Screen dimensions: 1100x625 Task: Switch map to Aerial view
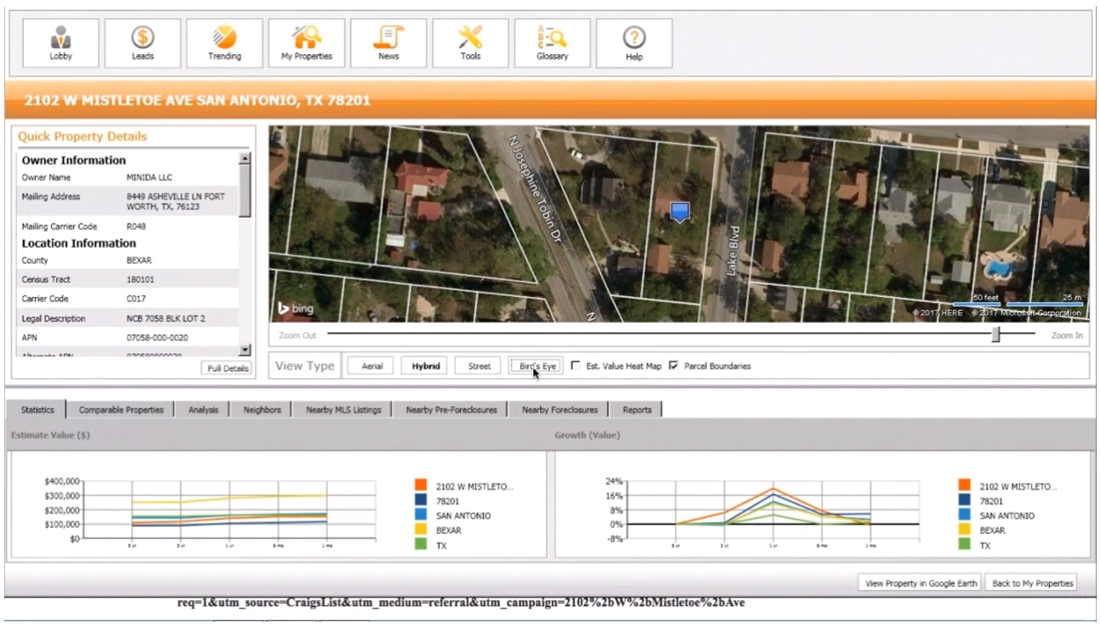[372, 365]
